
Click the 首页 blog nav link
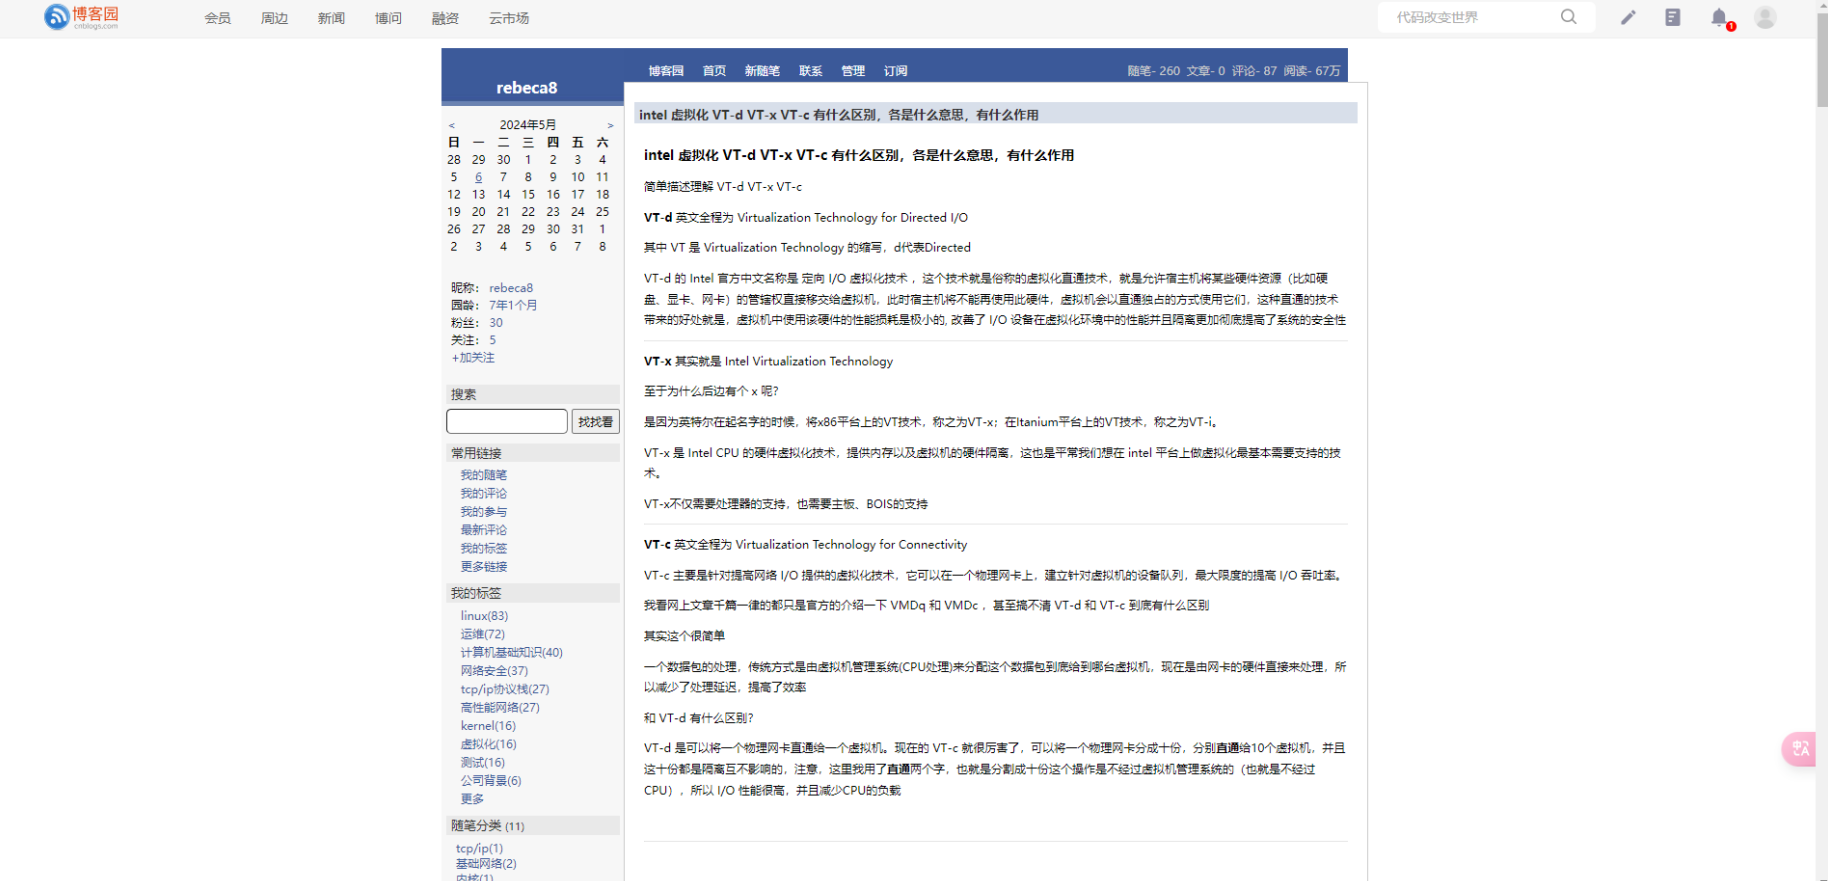714,71
